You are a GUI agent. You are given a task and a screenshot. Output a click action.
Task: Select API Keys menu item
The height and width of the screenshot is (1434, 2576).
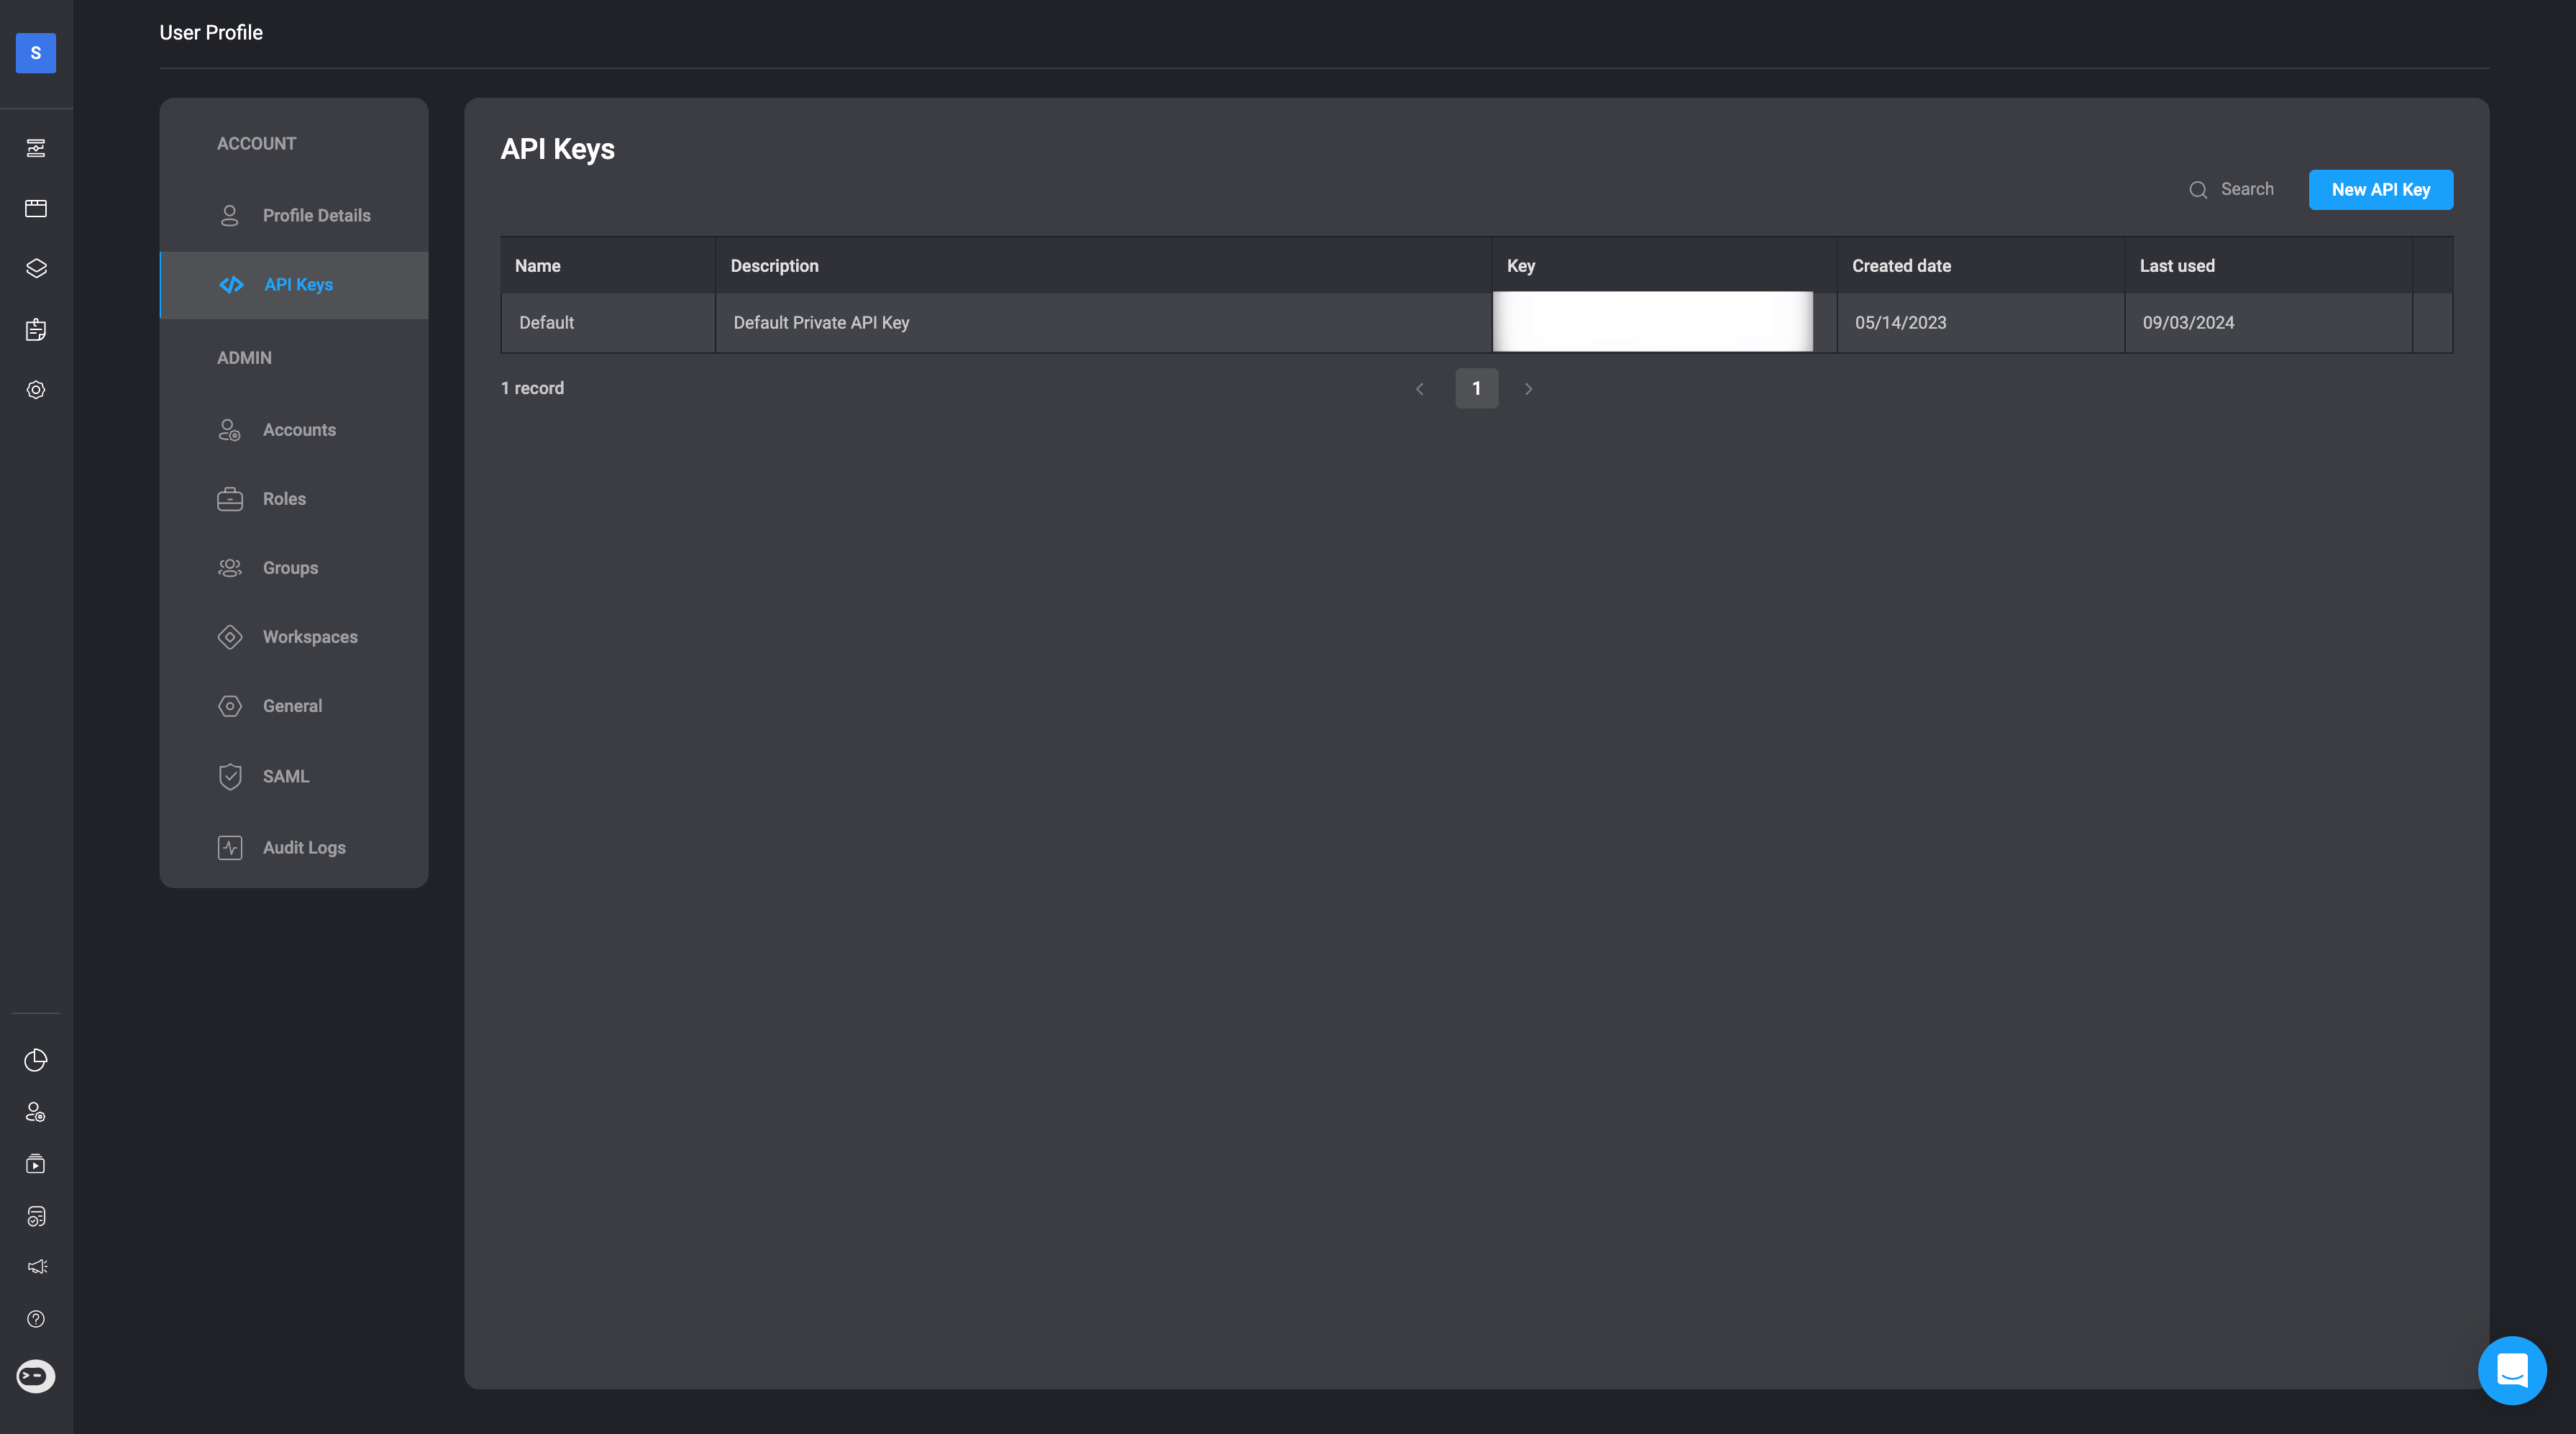294,285
